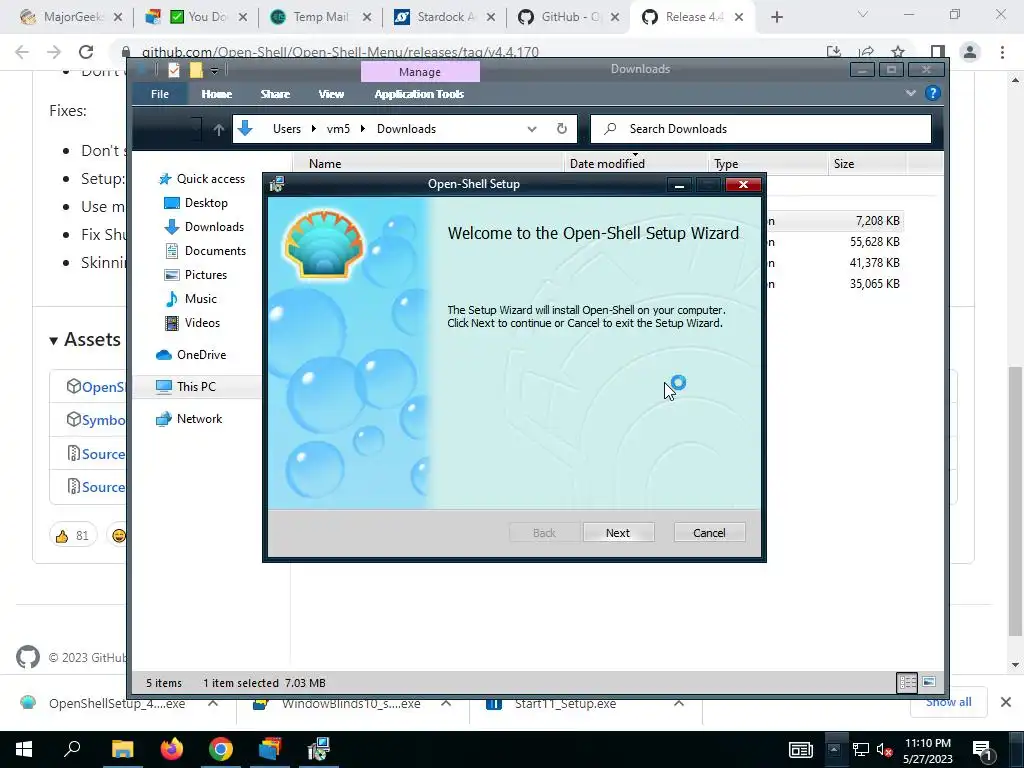Open WindowBlinds10 download item menu chevron
Screen dimensions: 1024x768
coord(446,703)
